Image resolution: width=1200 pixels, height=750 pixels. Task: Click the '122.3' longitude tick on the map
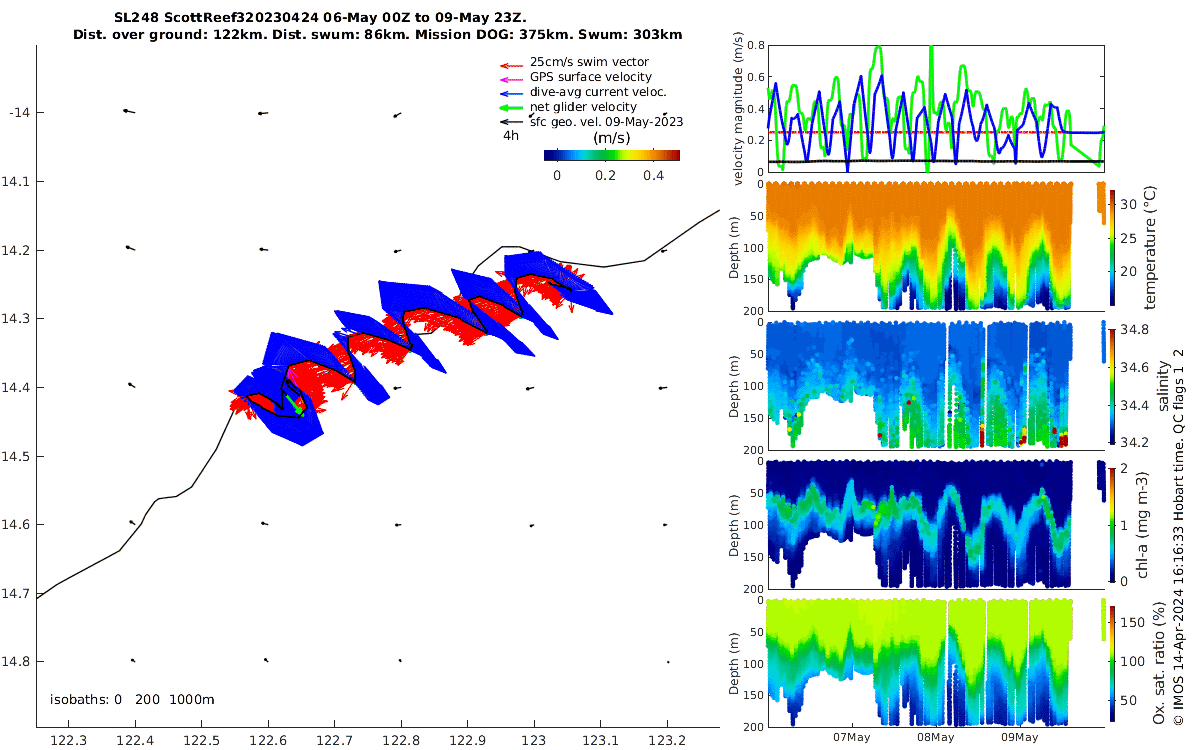point(68,740)
